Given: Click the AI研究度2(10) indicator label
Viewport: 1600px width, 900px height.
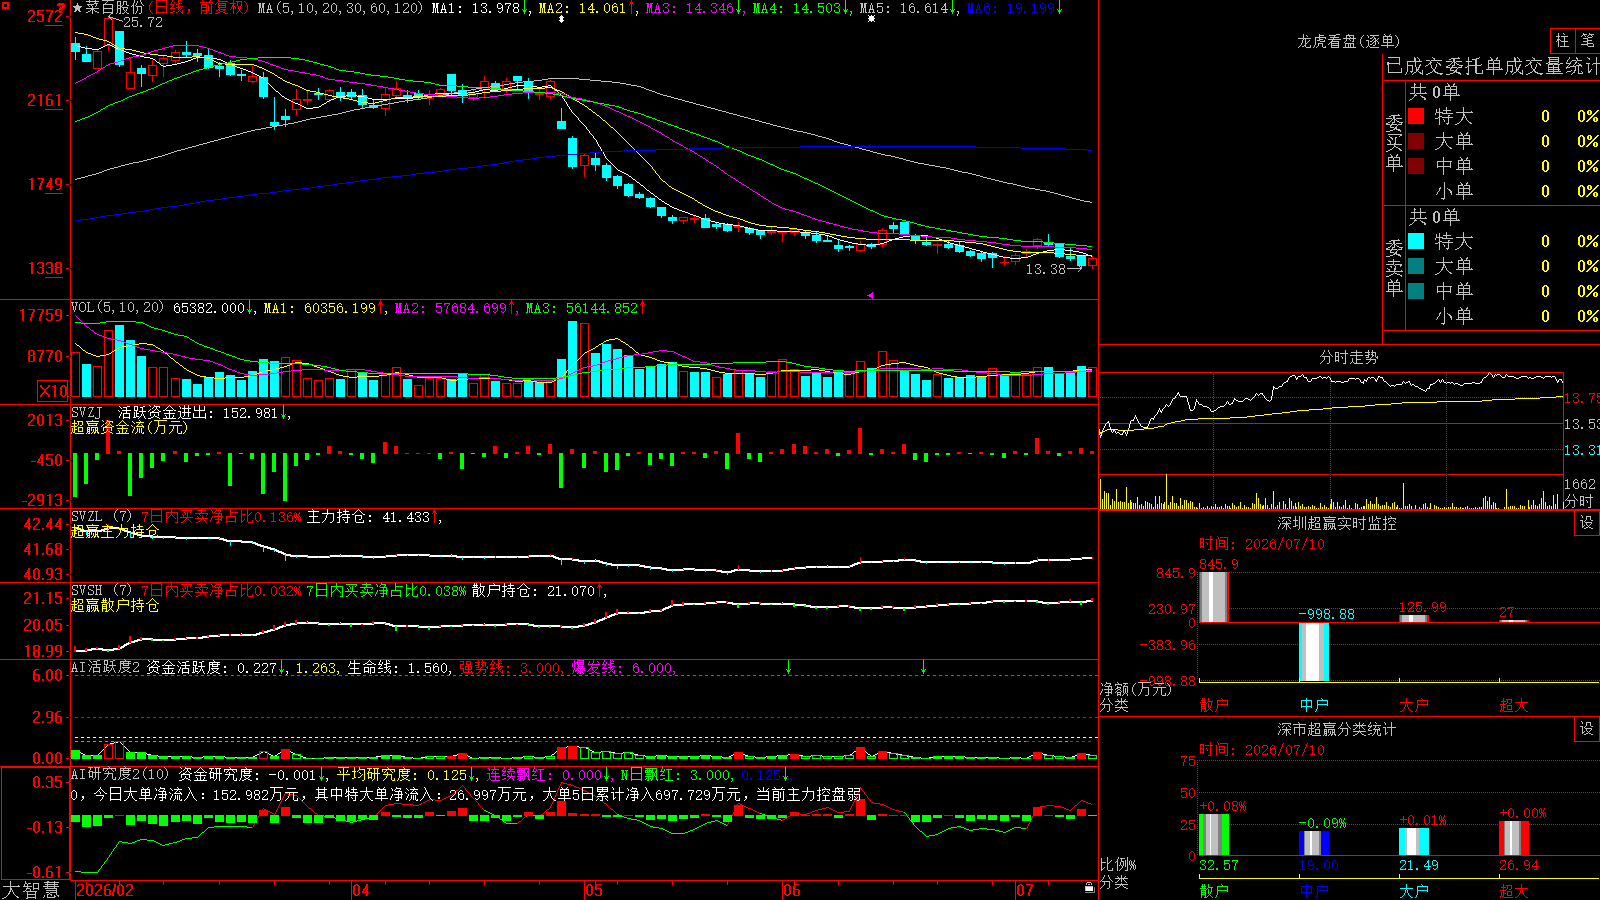Looking at the screenshot, I should (121, 774).
